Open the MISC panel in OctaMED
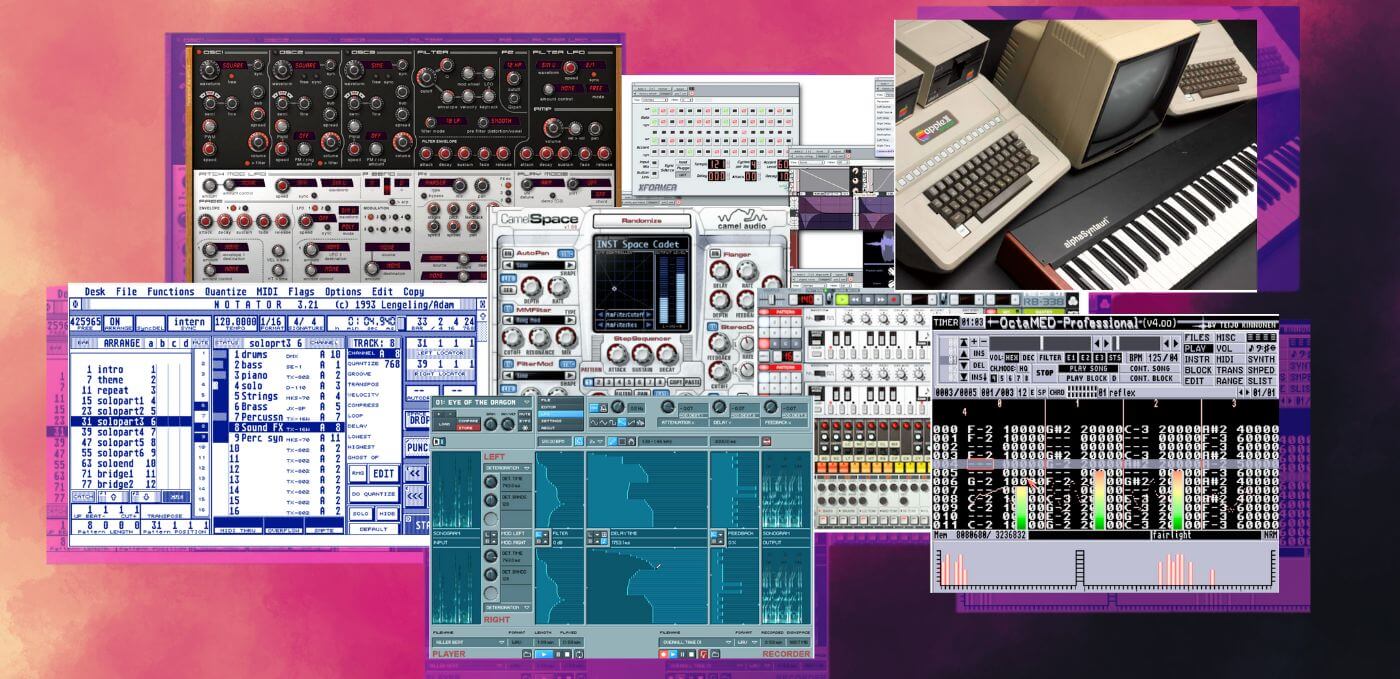 pos(1228,338)
